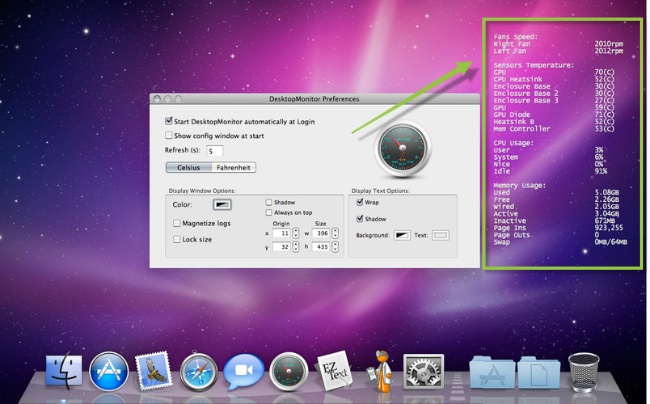
Task: Open System Preferences gear icon in Dock
Action: click(423, 371)
